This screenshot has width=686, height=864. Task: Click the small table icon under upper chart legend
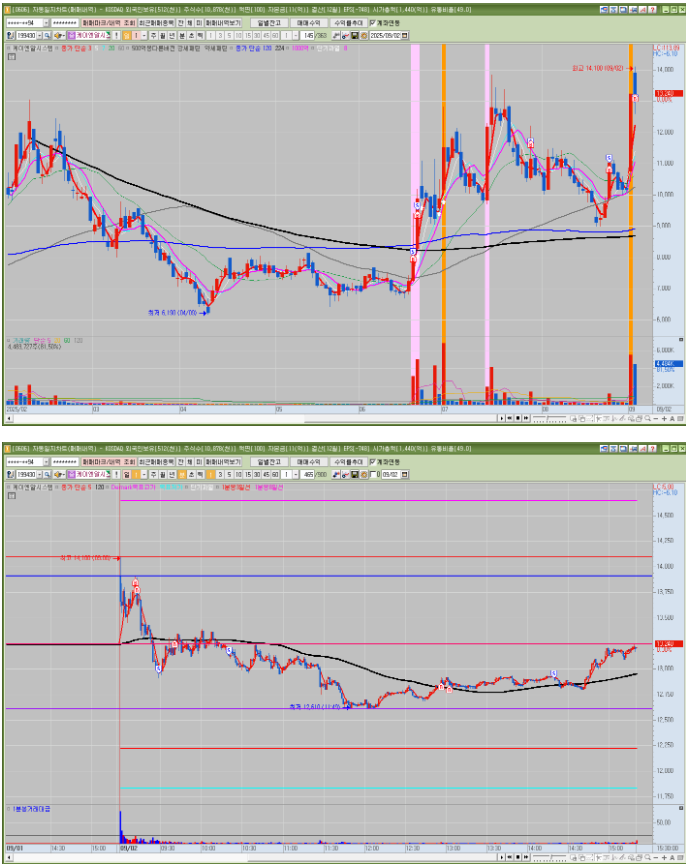click(12, 56)
